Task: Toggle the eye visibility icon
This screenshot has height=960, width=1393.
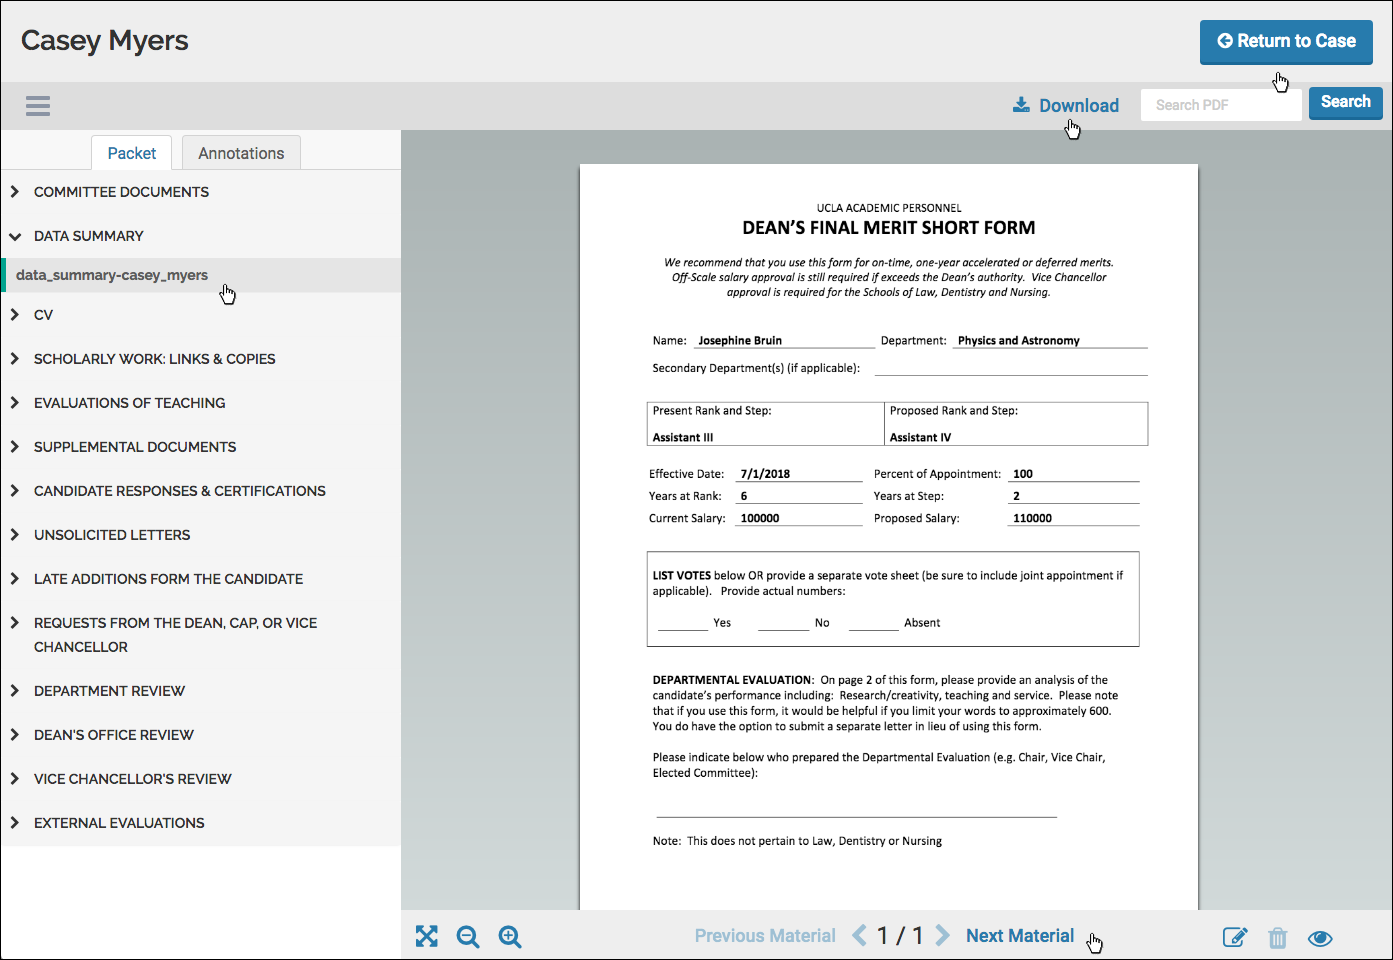Action: click(1320, 938)
